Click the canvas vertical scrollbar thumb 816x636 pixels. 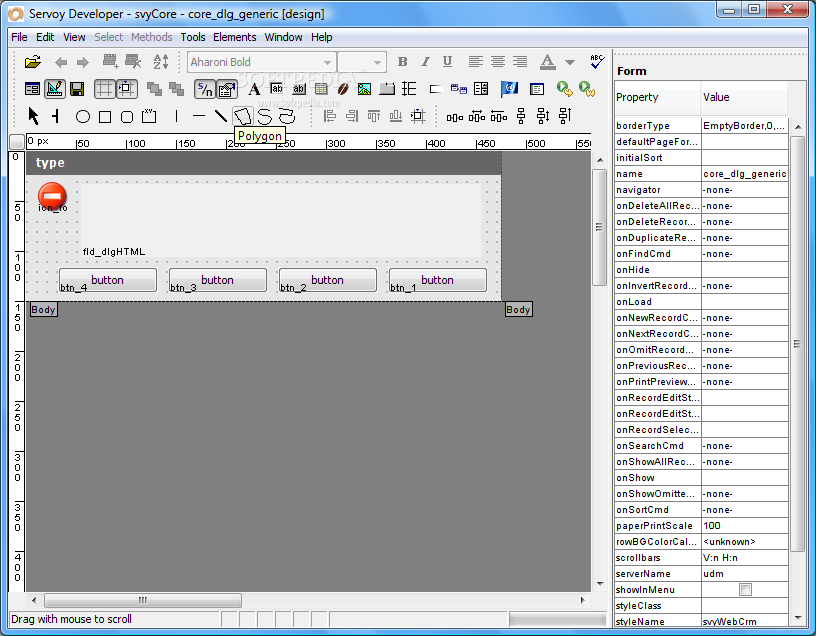tap(600, 227)
